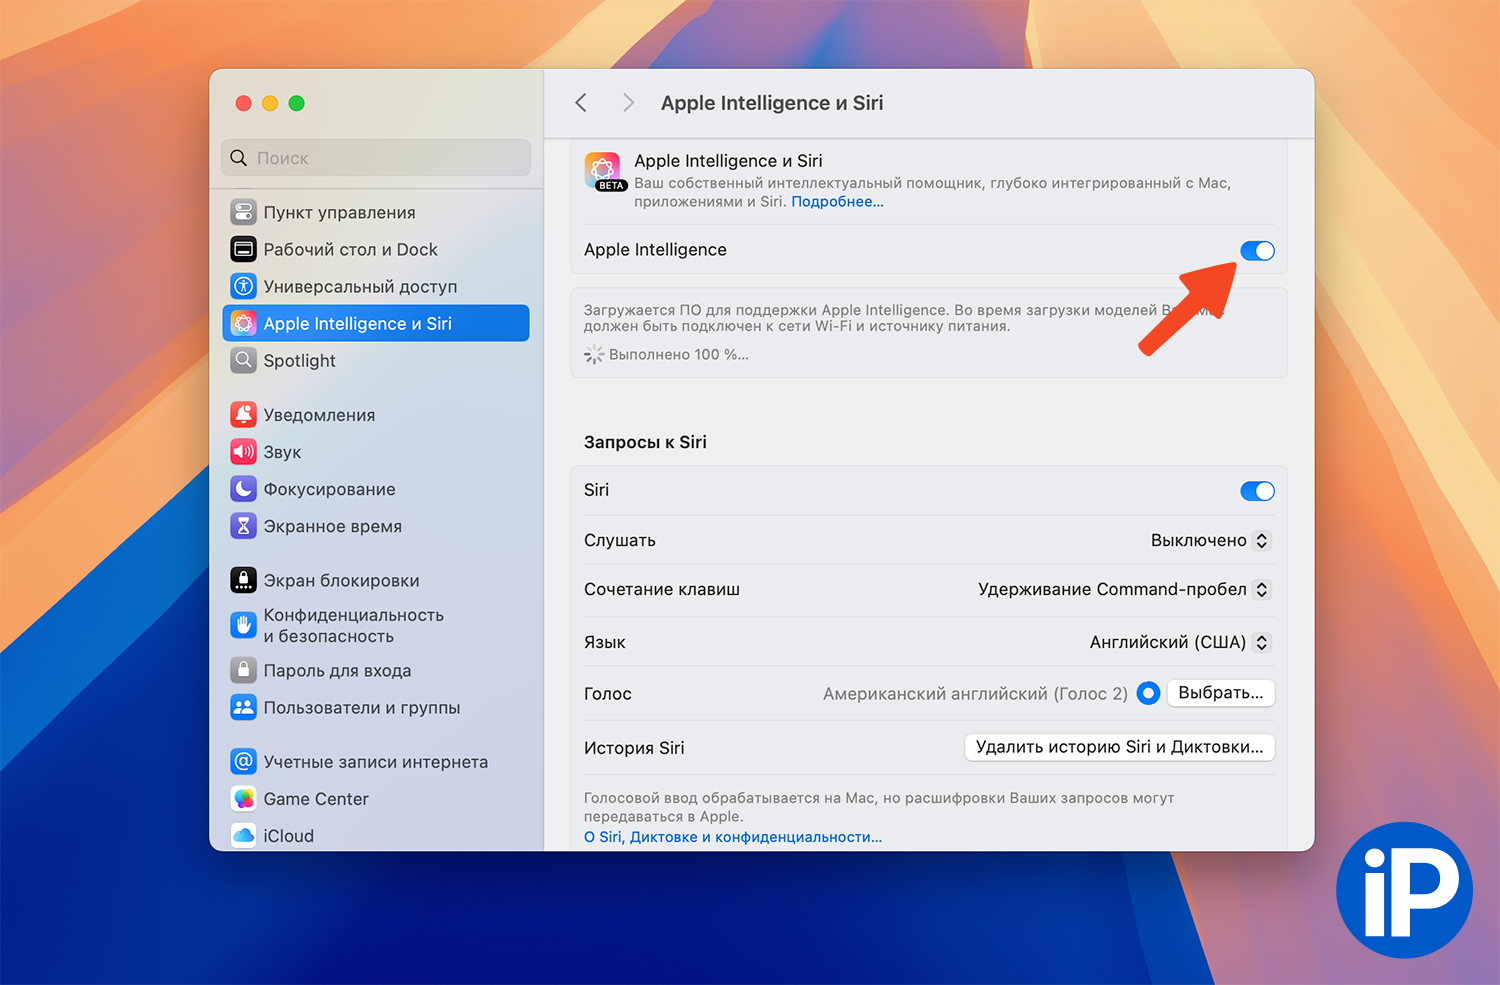The image size is (1500, 985).
Task: Click the Apple Intelligence и Siri sidebar icon
Action: 243,323
